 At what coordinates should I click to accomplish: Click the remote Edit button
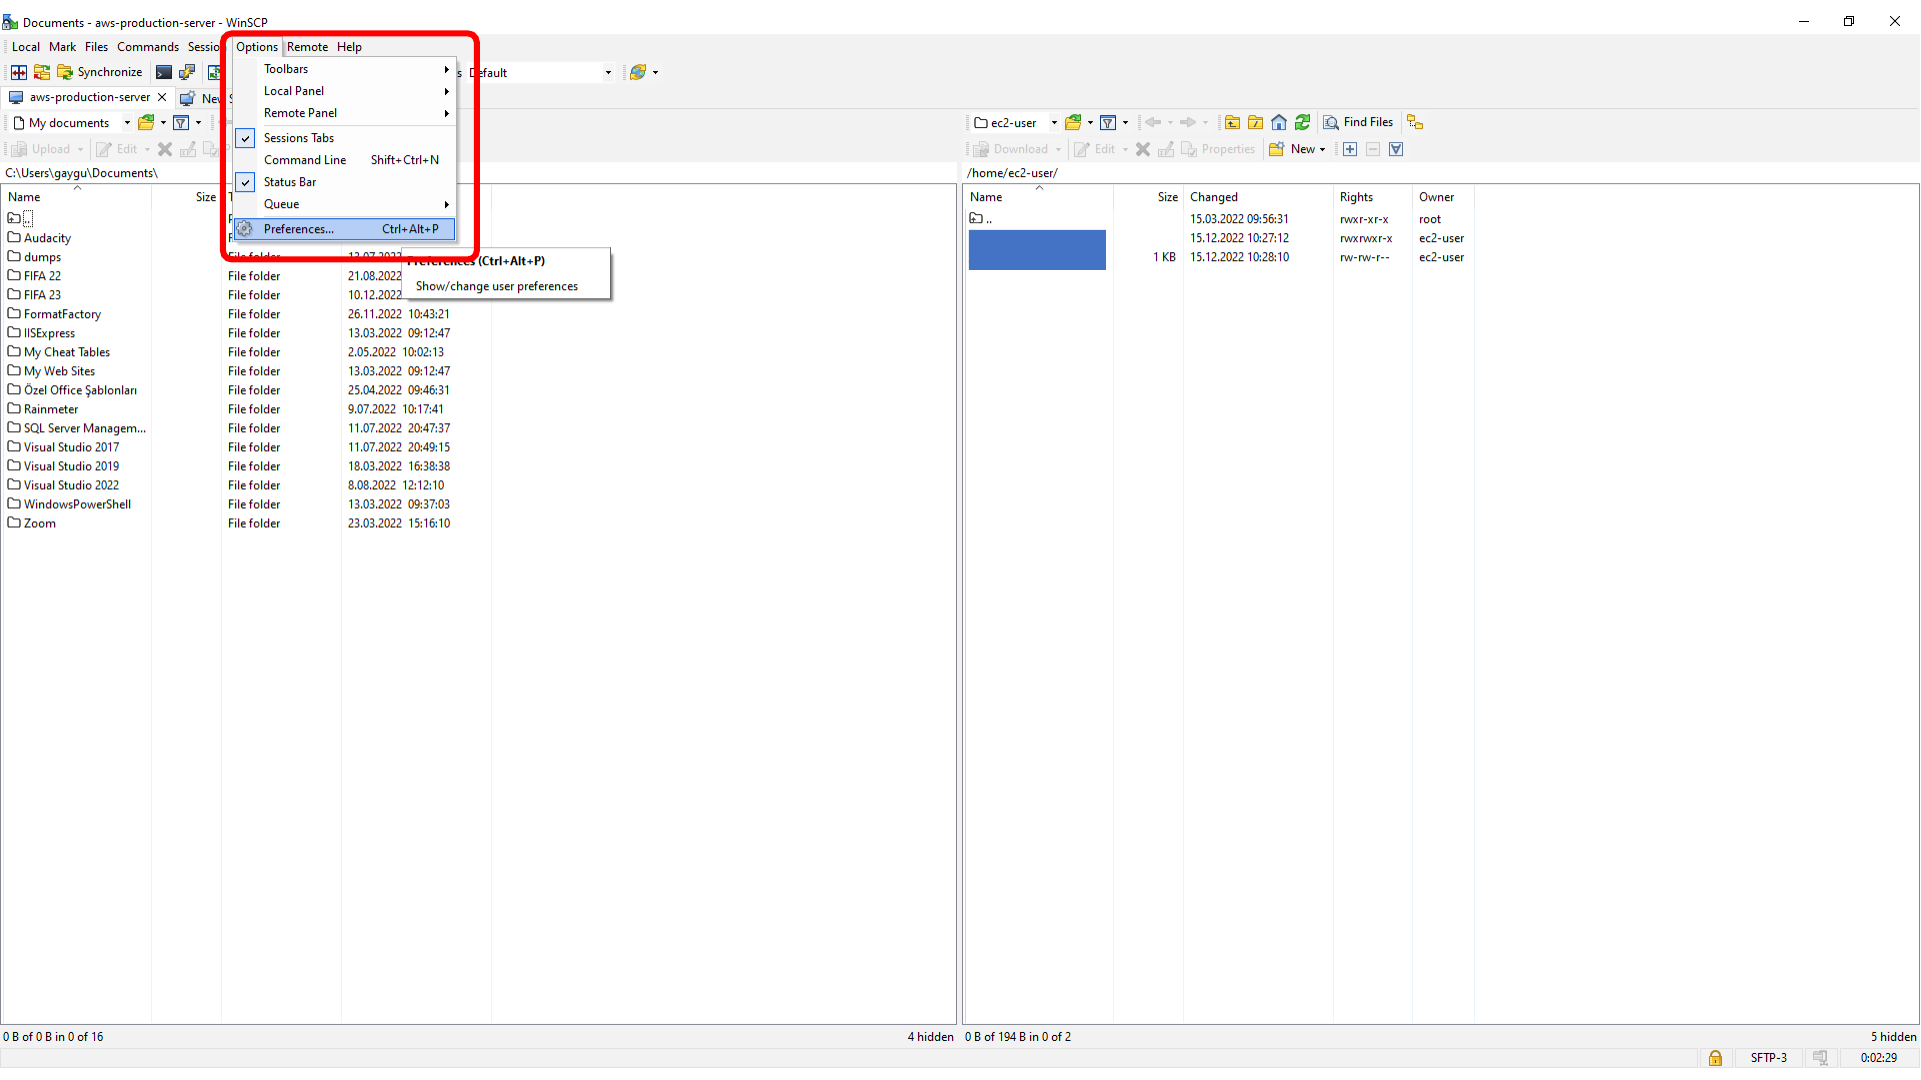click(1094, 149)
